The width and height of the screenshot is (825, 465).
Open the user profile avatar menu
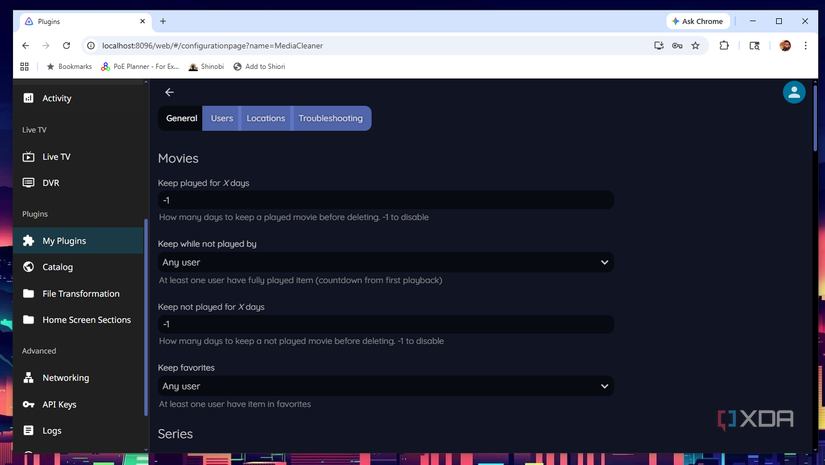(x=794, y=93)
